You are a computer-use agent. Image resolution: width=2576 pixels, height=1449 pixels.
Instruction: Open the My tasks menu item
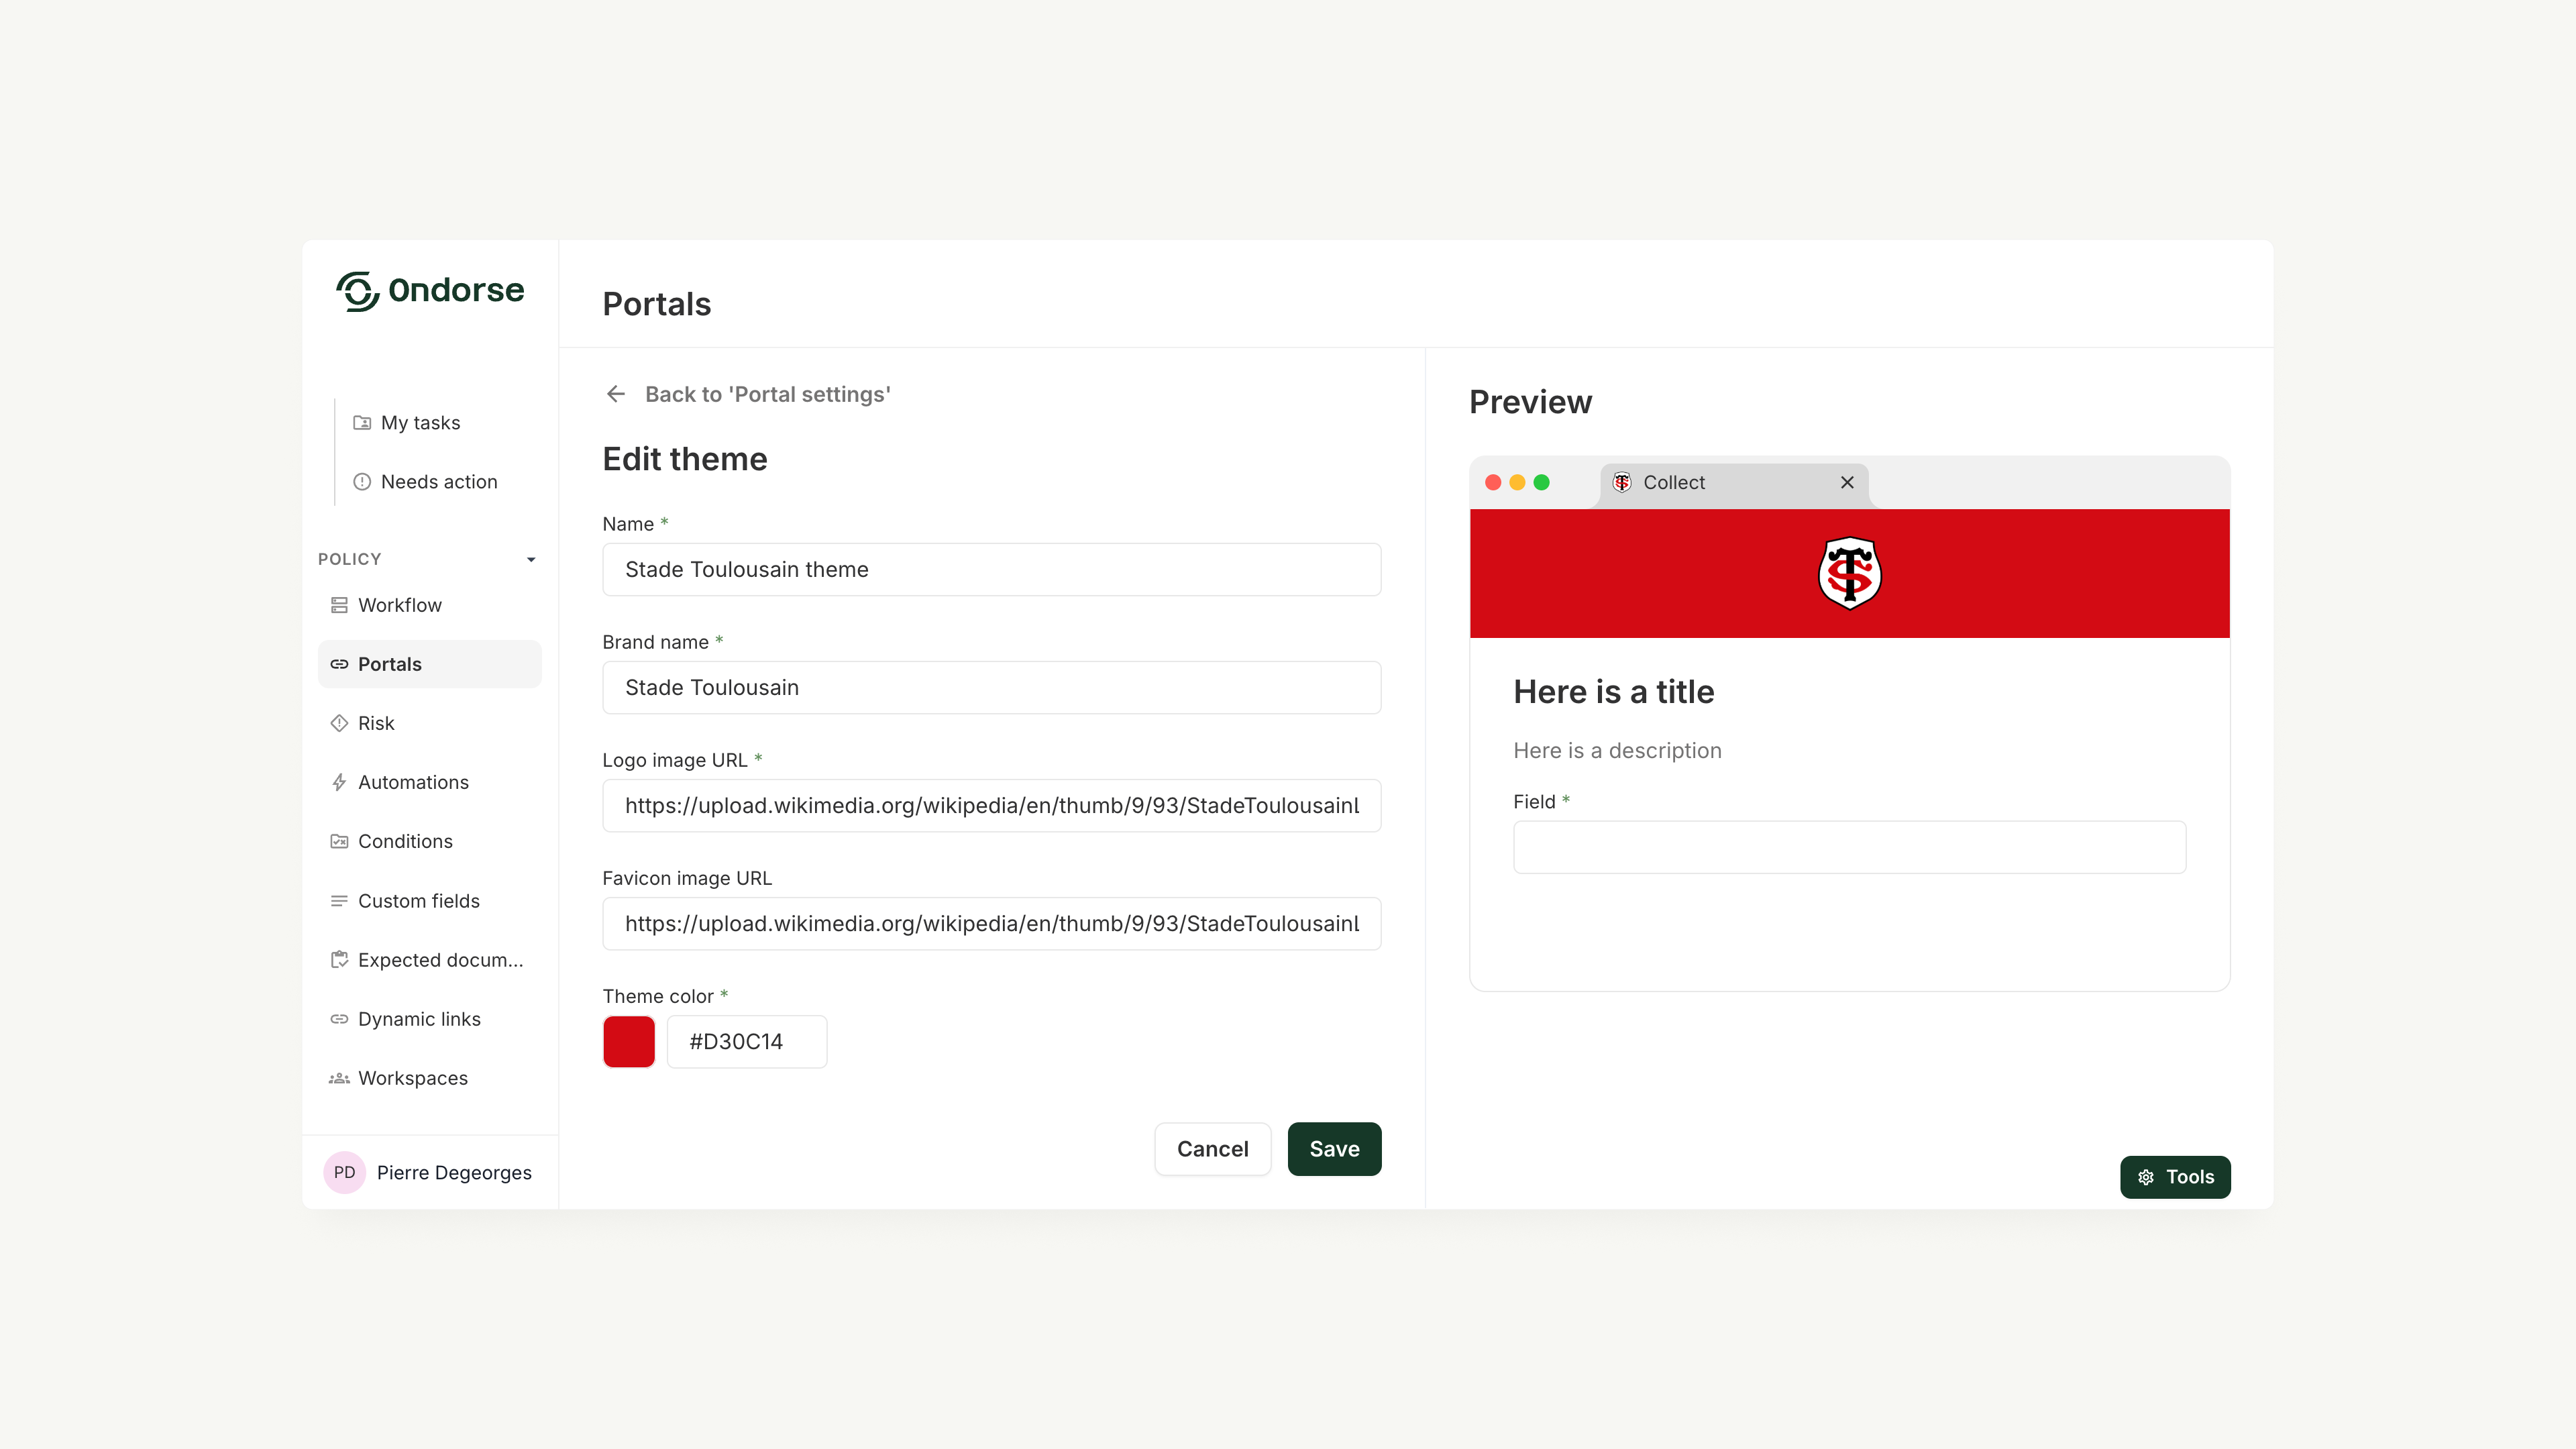[x=420, y=423]
